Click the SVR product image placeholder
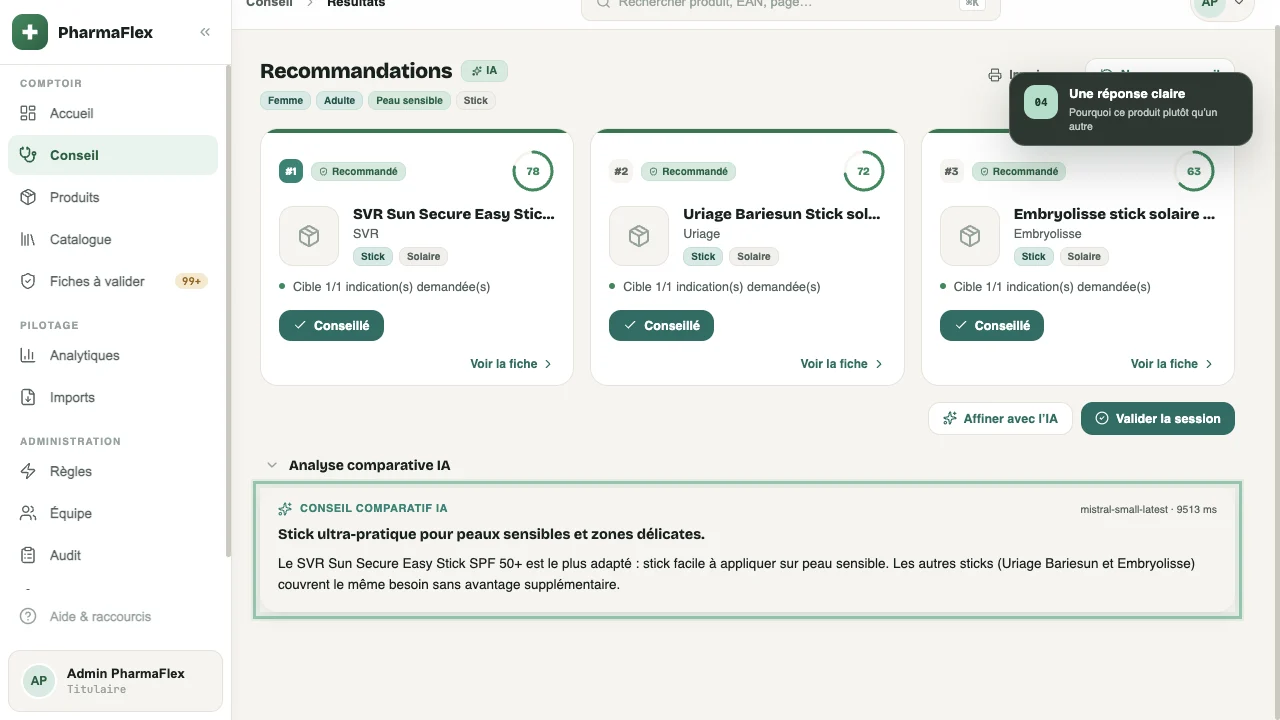The image size is (1280, 720). [309, 236]
